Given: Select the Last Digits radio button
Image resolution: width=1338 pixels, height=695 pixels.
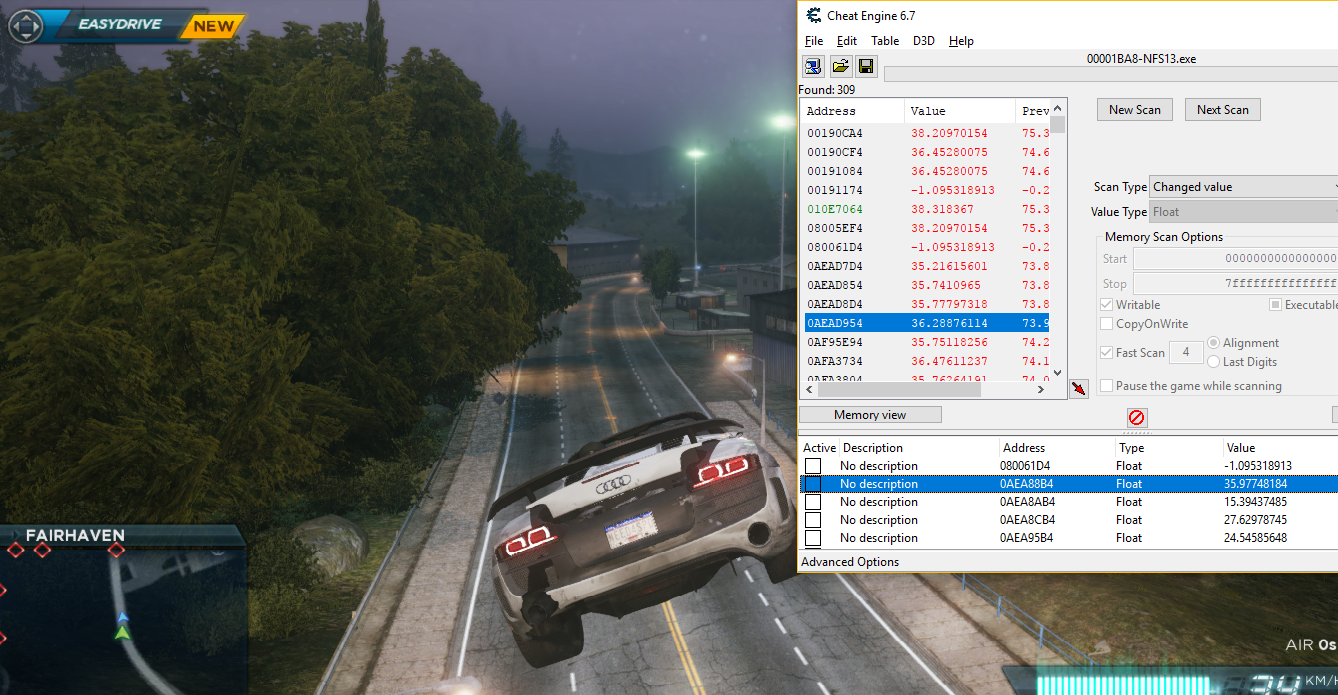Looking at the screenshot, I should pos(1214,361).
